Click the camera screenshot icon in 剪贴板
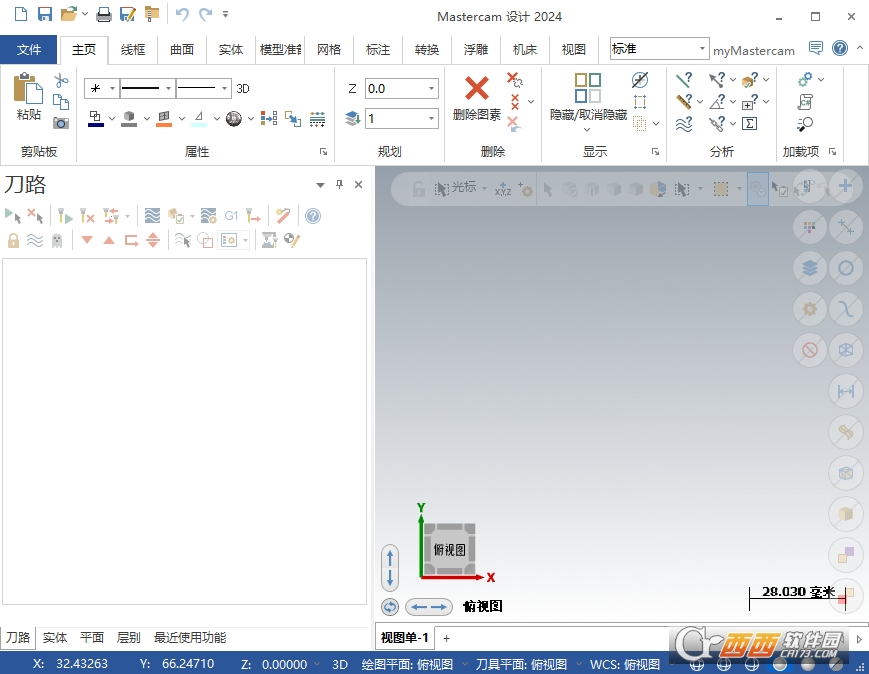Image resolution: width=869 pixels, height=674 pixels. click(61, 122)
